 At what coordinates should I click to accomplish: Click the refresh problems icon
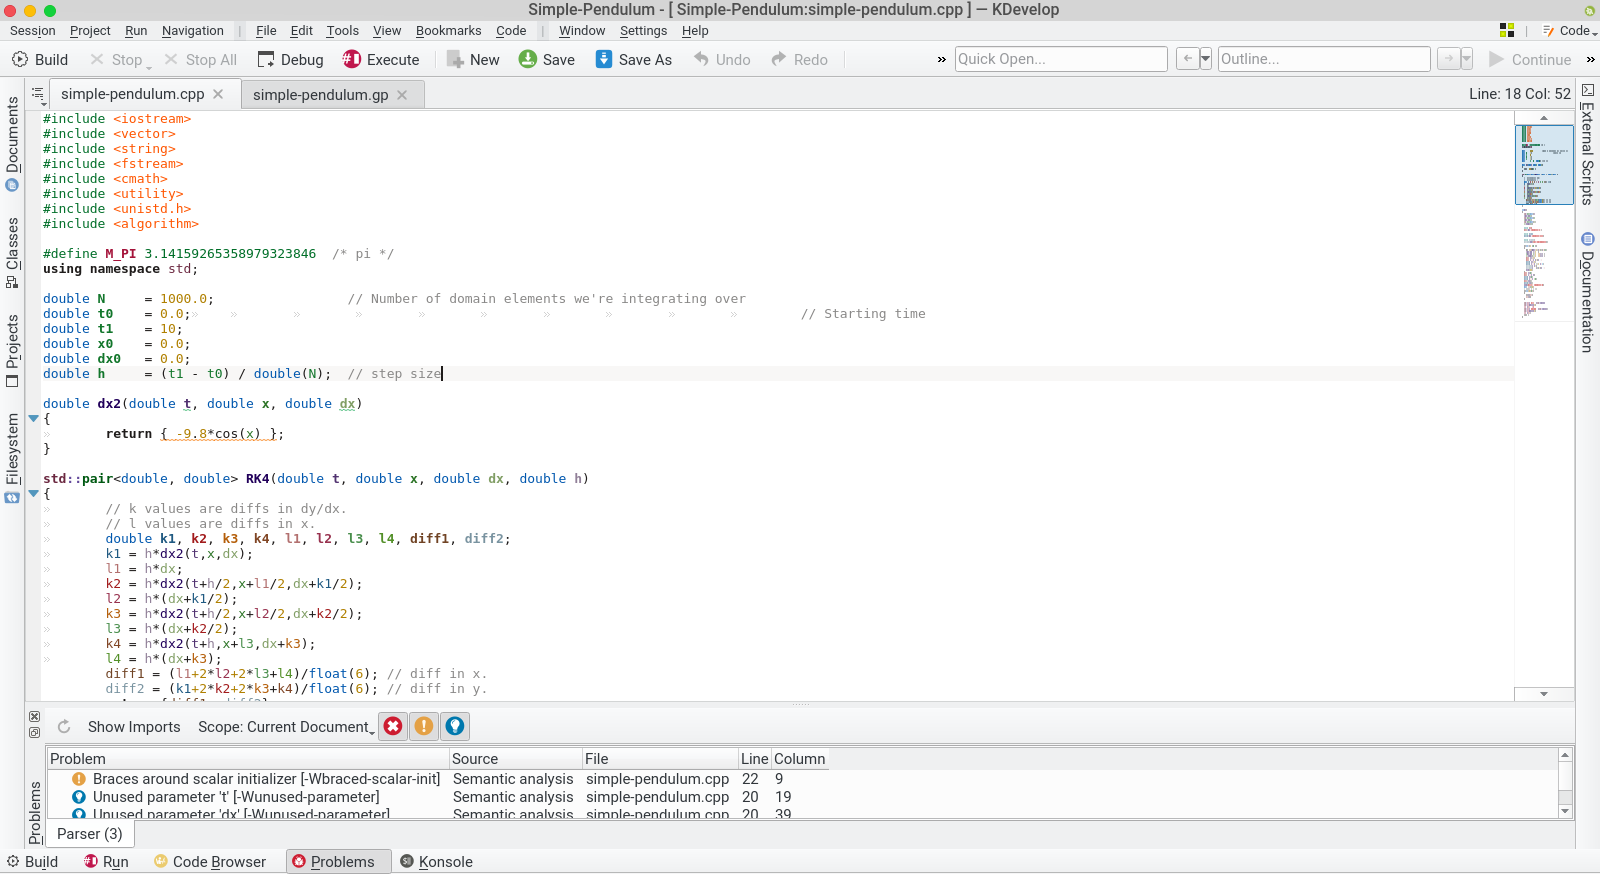point(64,727)
